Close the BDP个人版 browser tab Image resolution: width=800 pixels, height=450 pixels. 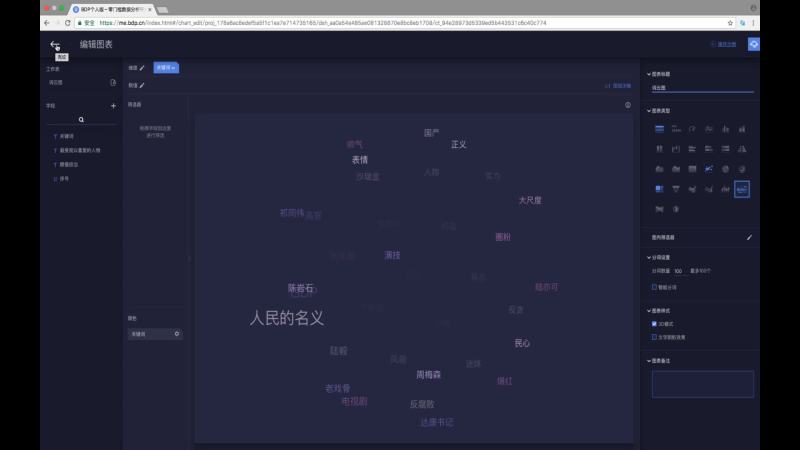coord(149,10)
